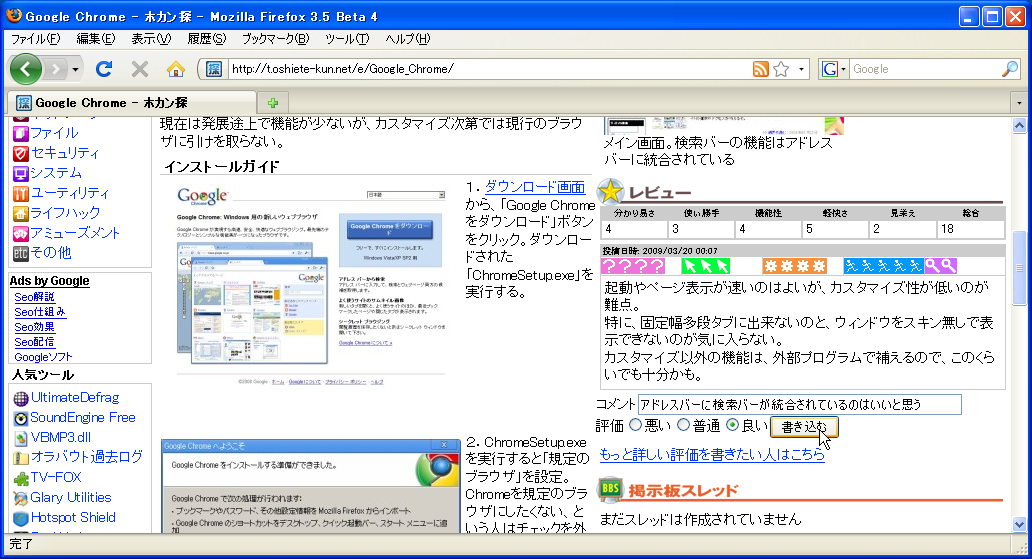Open the Seo仕組み ad link
The width and height of the screenshot is (1032, 559).
pos(39,312)
